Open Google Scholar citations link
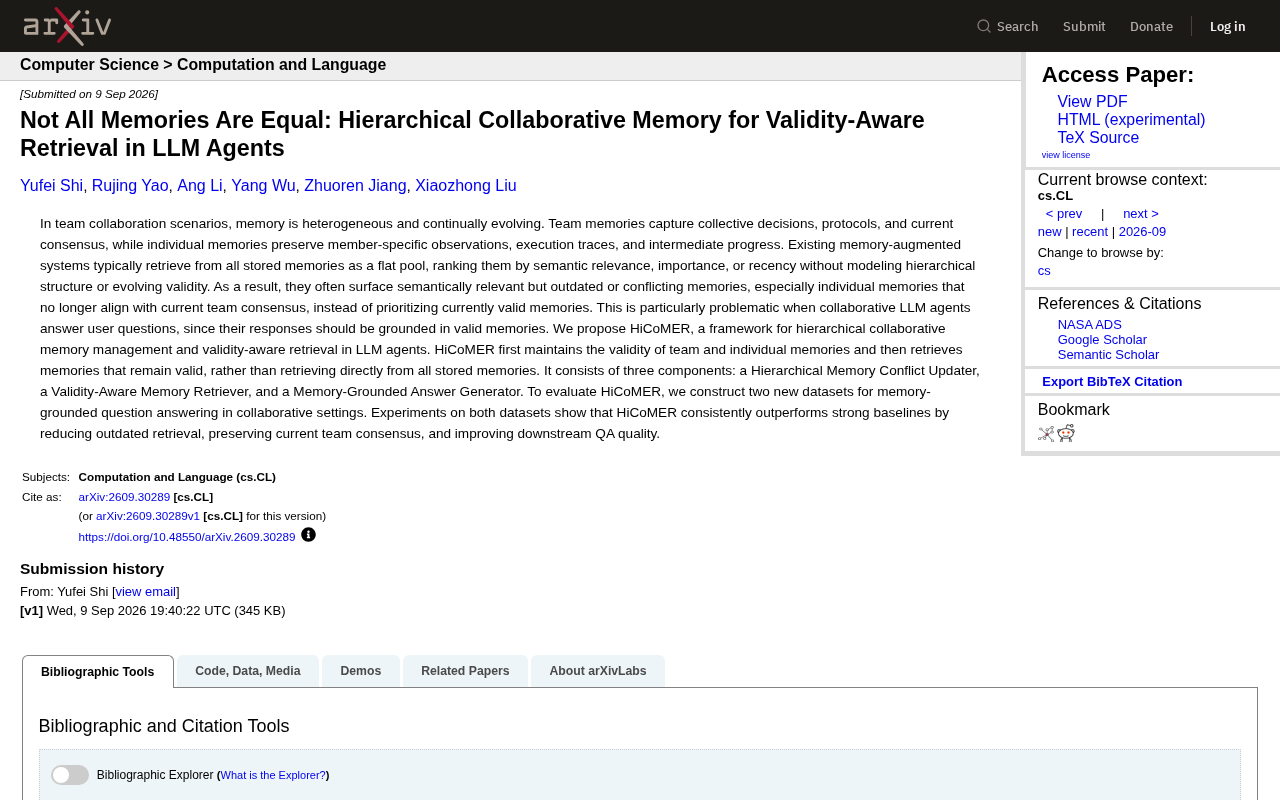1280x800 pixels. [x=1102, y=340]
